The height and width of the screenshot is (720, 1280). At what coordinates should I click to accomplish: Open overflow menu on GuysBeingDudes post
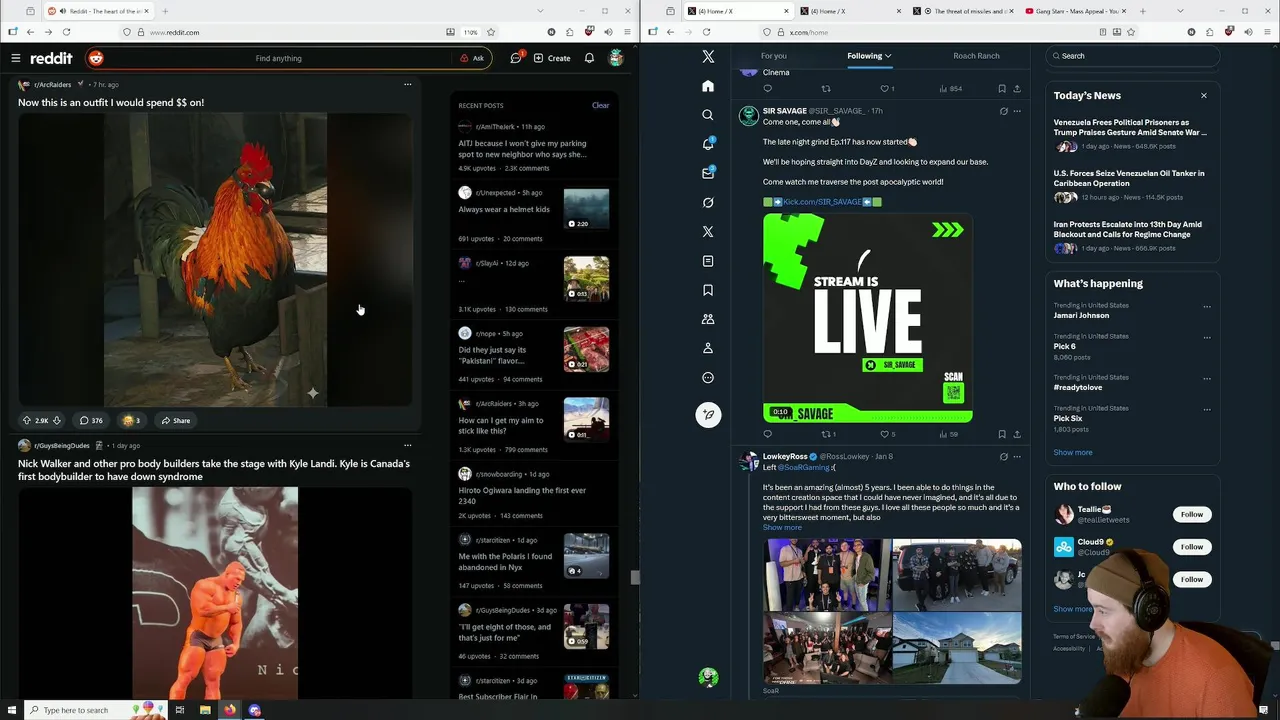point(407,445)
